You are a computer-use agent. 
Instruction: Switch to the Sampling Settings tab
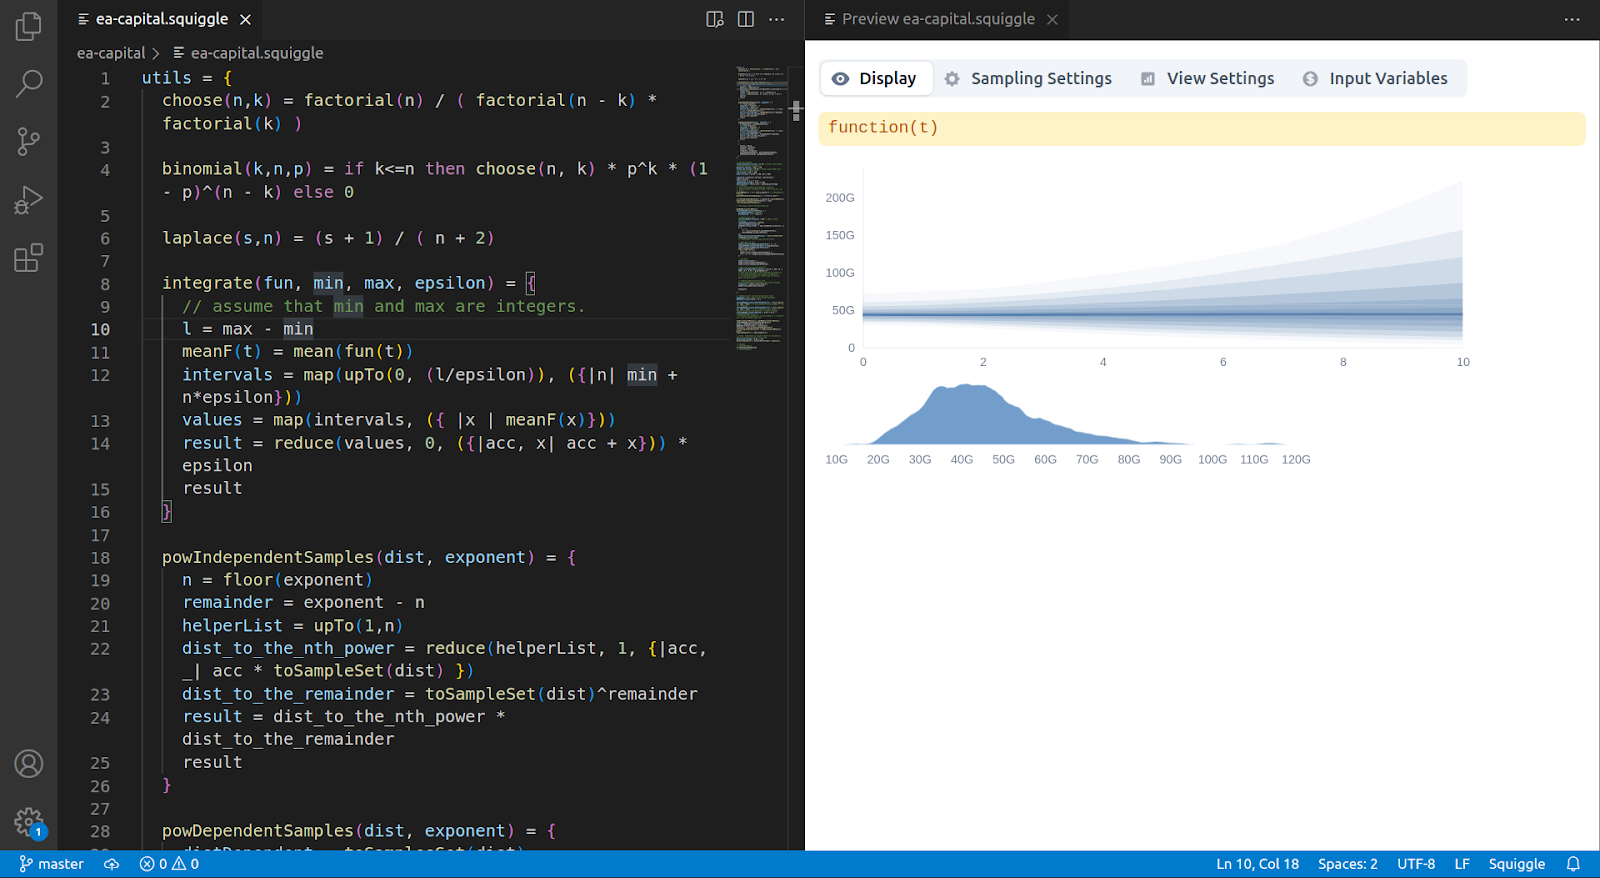coord(1028,78)
